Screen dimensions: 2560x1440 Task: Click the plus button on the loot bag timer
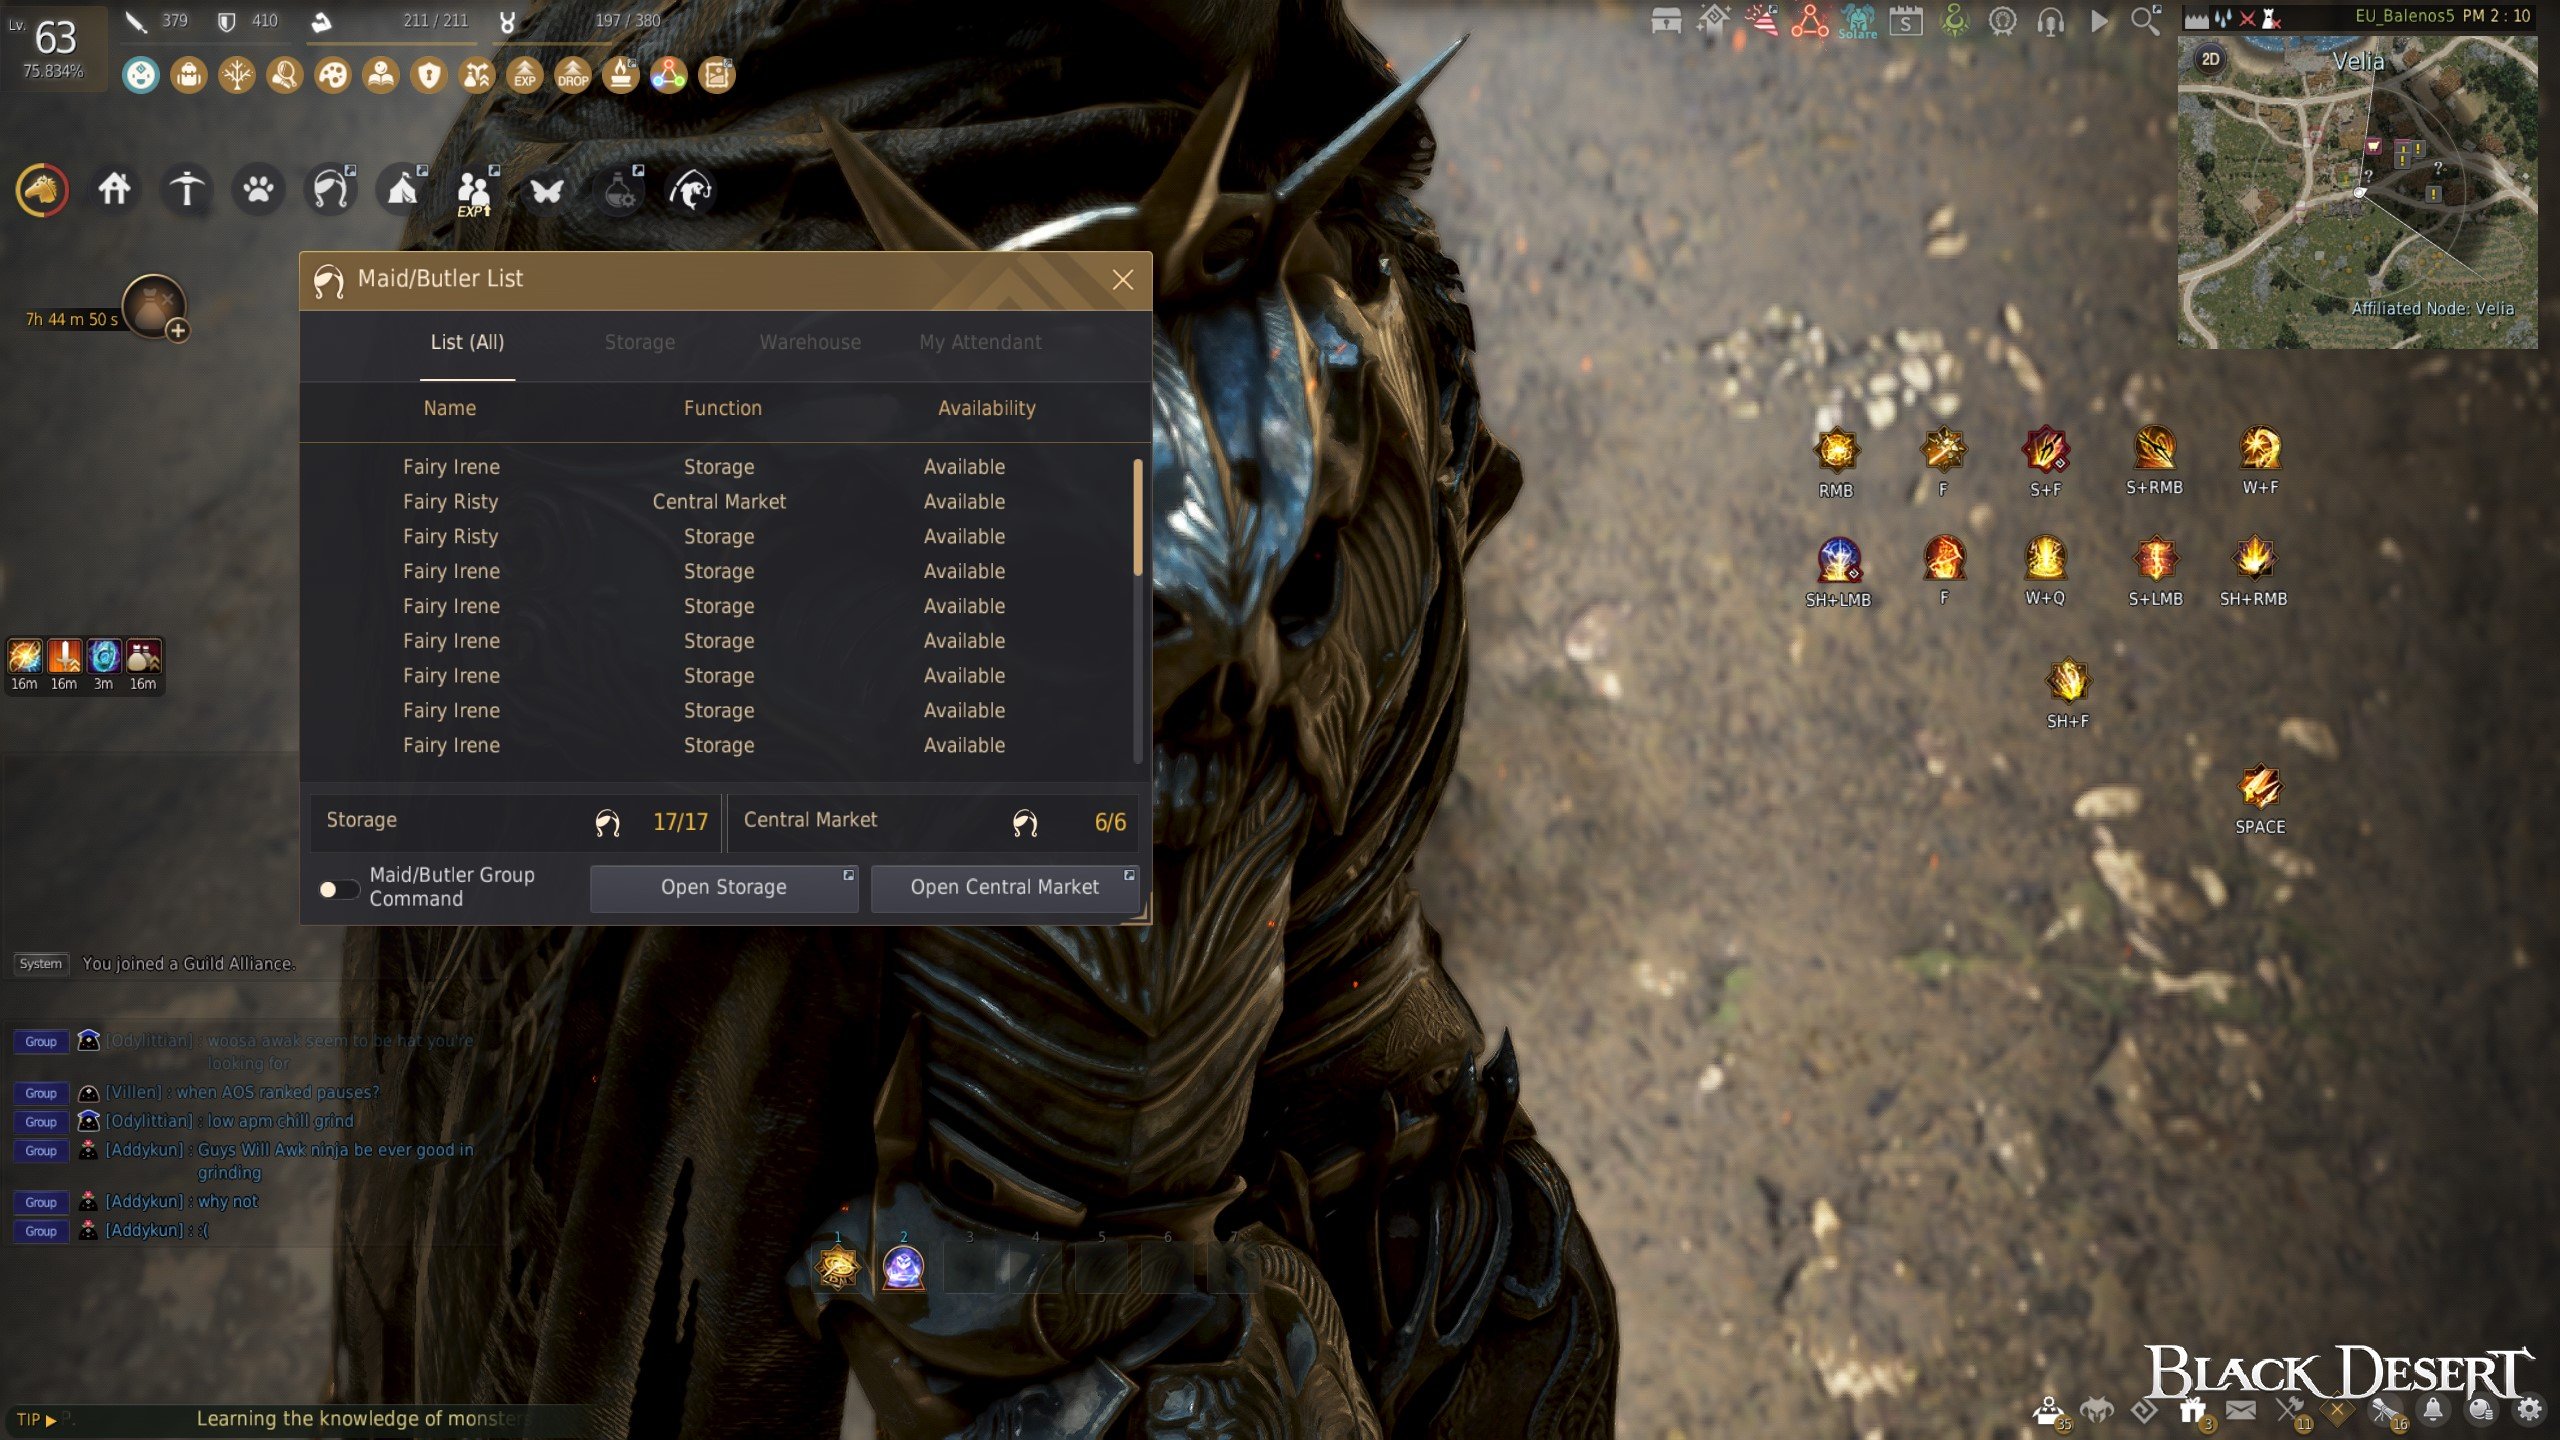click(x=177, y=330)
